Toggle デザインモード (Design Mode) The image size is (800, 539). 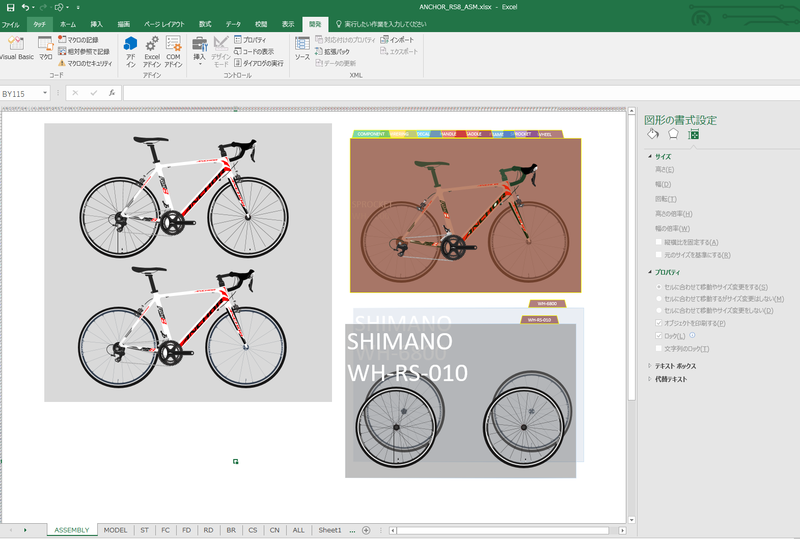[x=221, y=52]
